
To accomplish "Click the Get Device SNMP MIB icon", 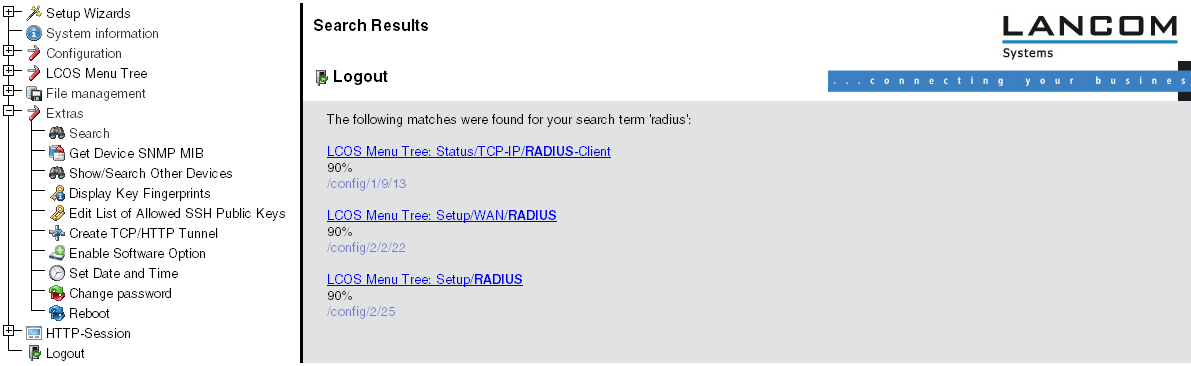I will 57,153.
